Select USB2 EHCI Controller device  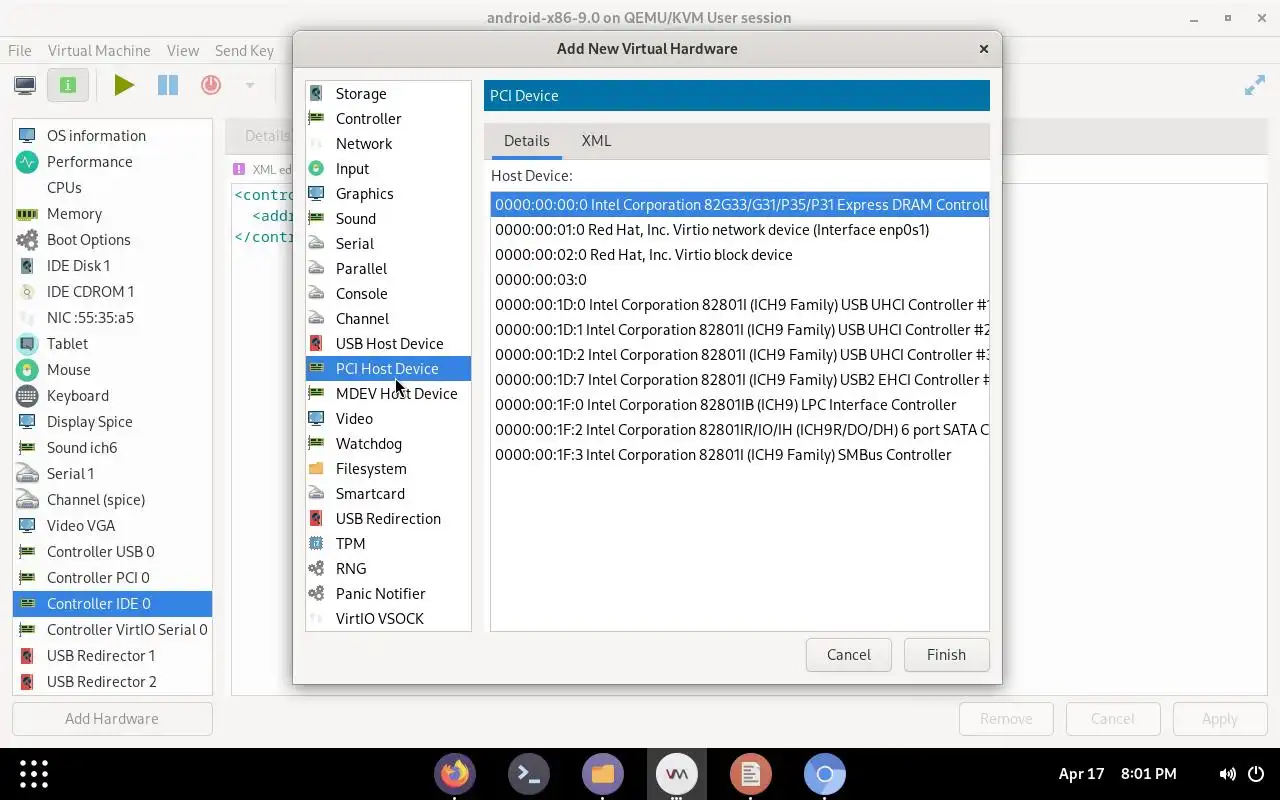[739, 380]
